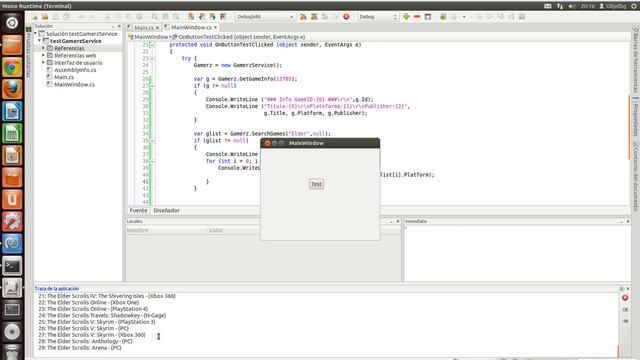Click the clear icon below Stop in output panel
Viewport: 640px width, 360px height.
click(625, 310)
